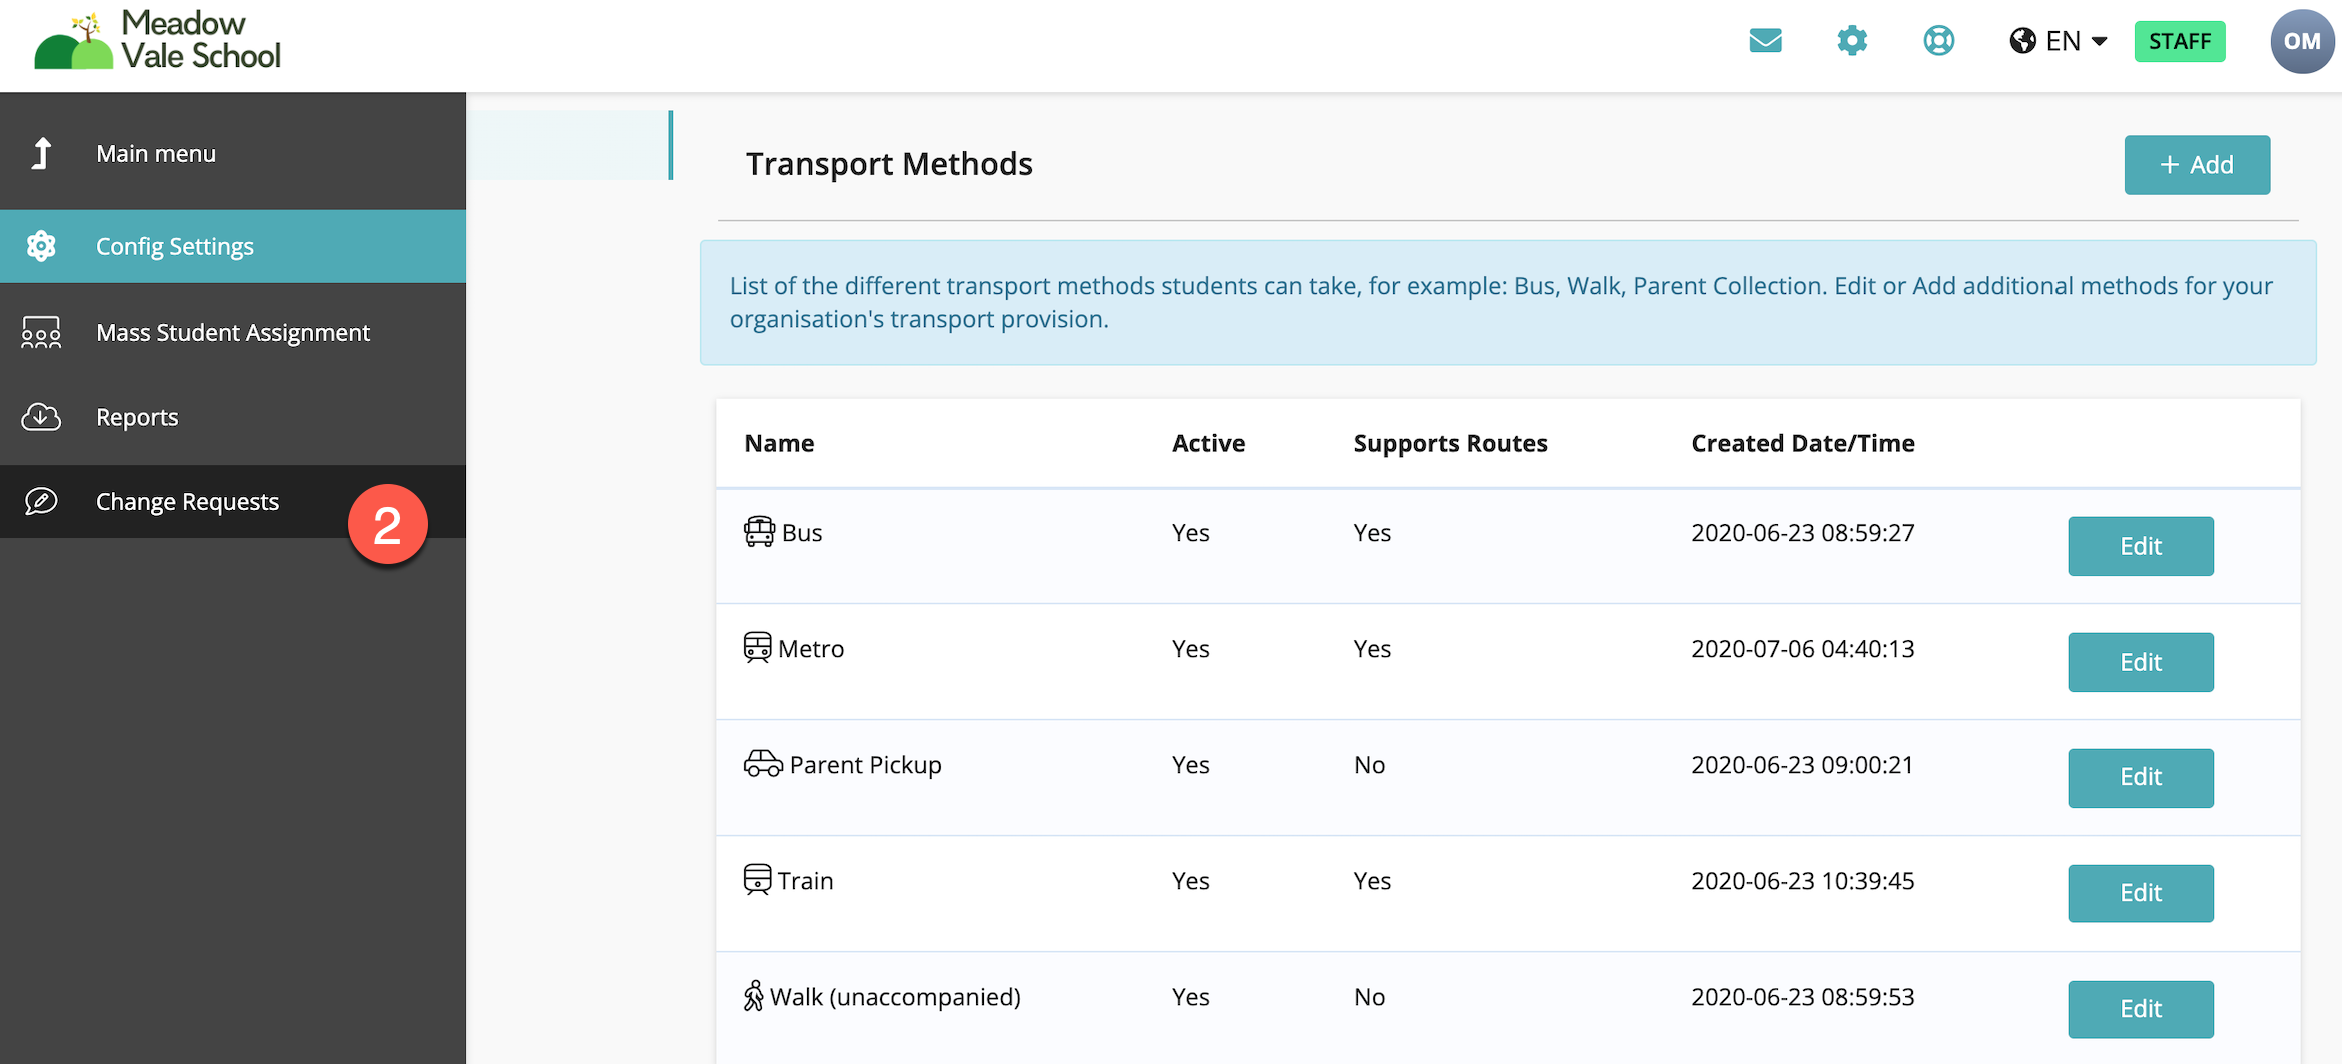Click the Parent Pickup car icon
Screen dimensions: 2342x1064
coord(763,764)
